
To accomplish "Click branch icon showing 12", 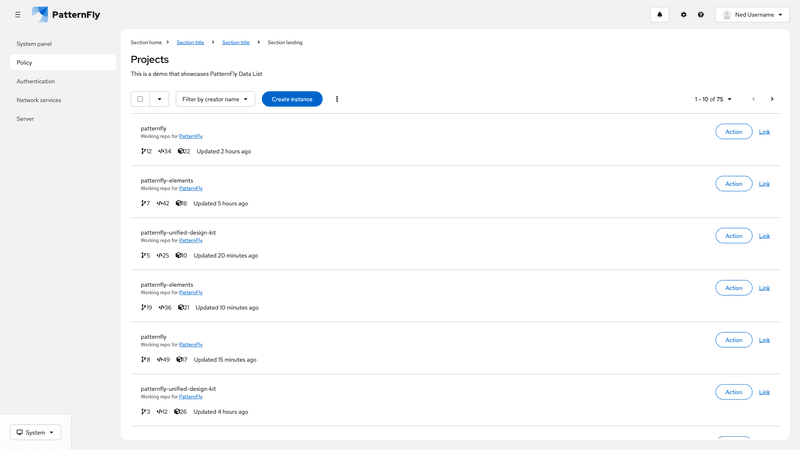I will [143, 151].
